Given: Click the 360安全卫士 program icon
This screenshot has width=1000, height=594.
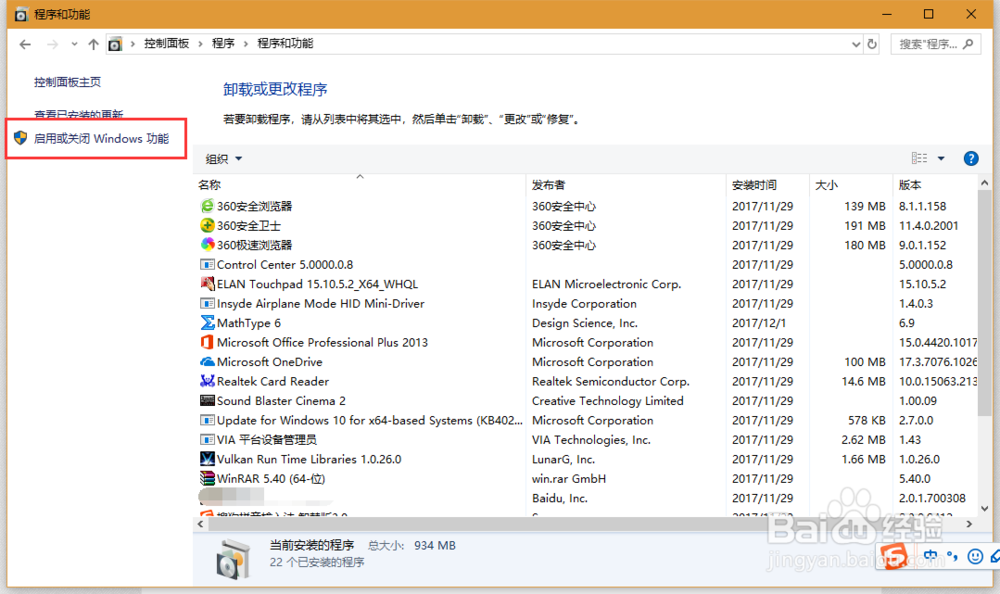Looking at the screenshot, I should click(207, 225).
